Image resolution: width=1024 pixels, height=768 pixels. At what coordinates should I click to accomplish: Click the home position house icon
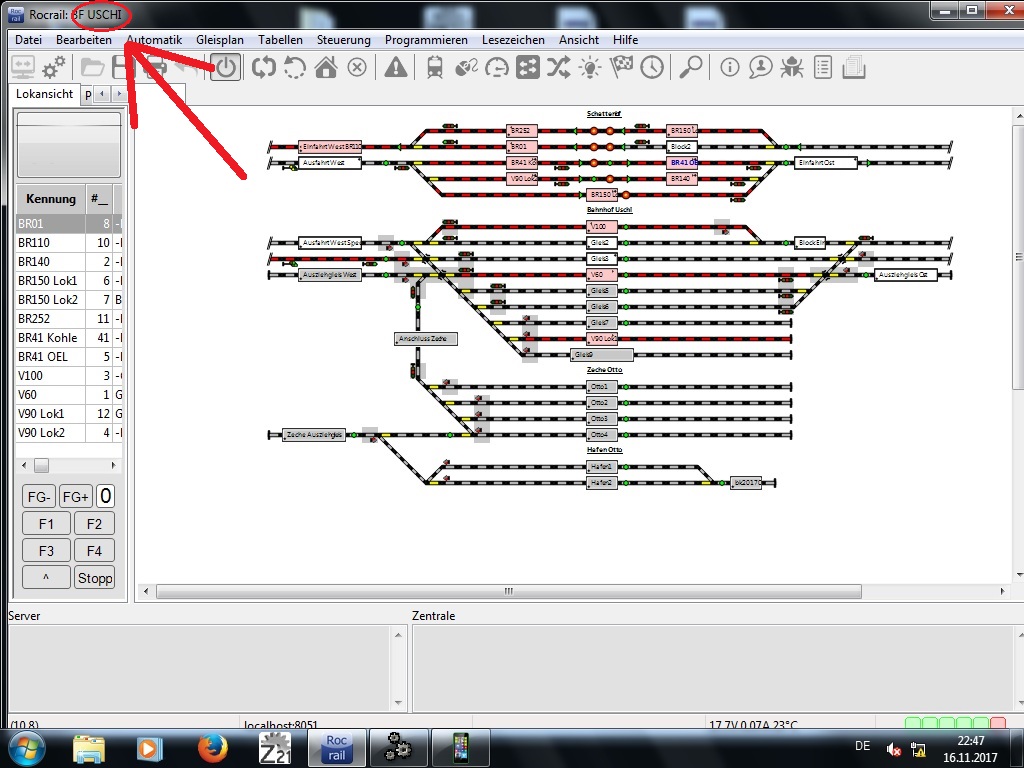[326, 67]
